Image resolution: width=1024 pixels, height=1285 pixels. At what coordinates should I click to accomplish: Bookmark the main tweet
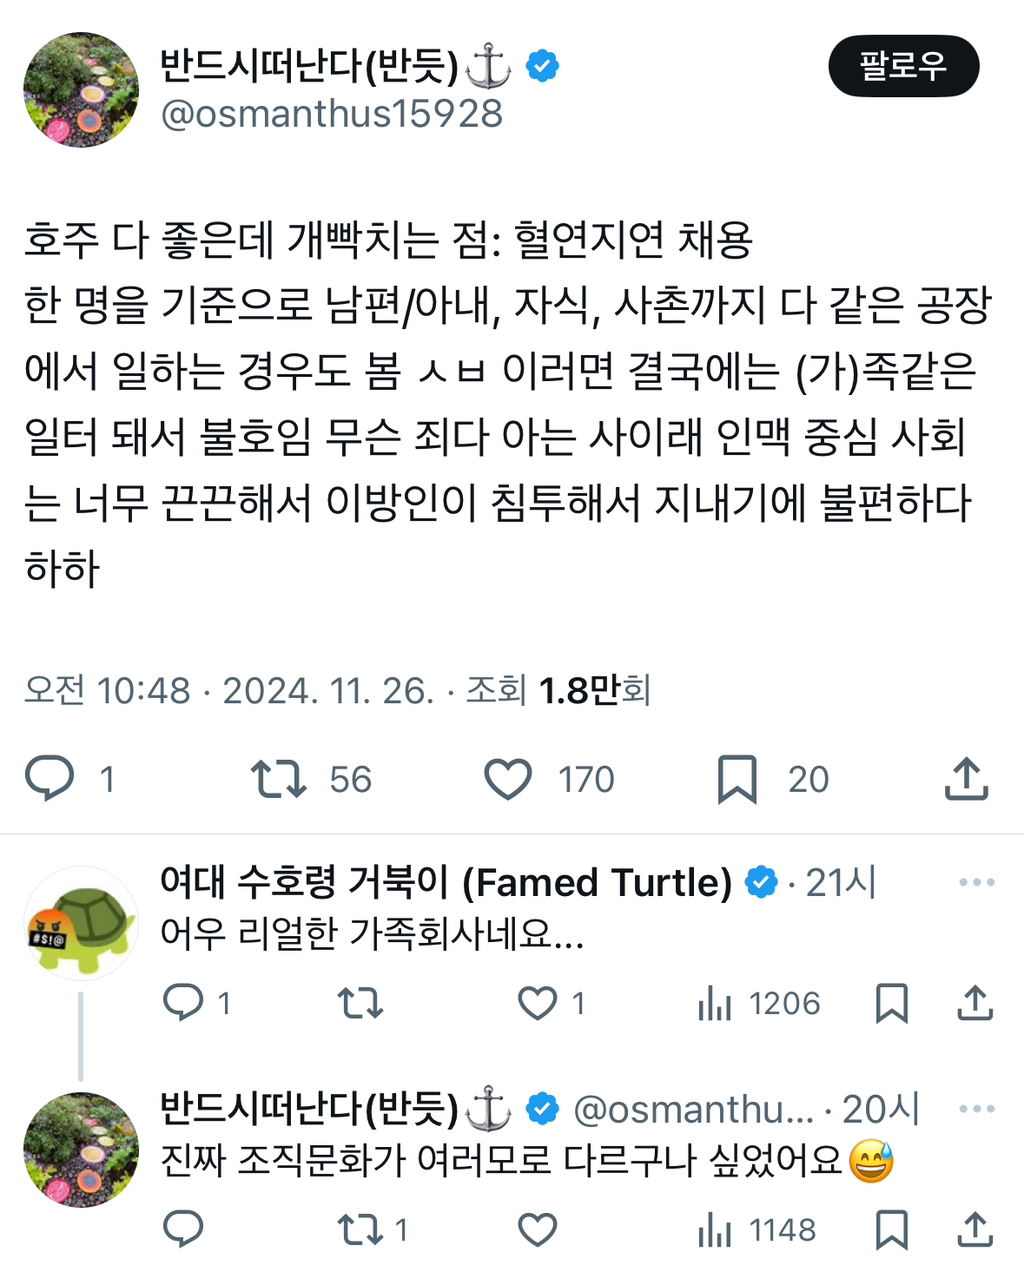pos(740,778)
